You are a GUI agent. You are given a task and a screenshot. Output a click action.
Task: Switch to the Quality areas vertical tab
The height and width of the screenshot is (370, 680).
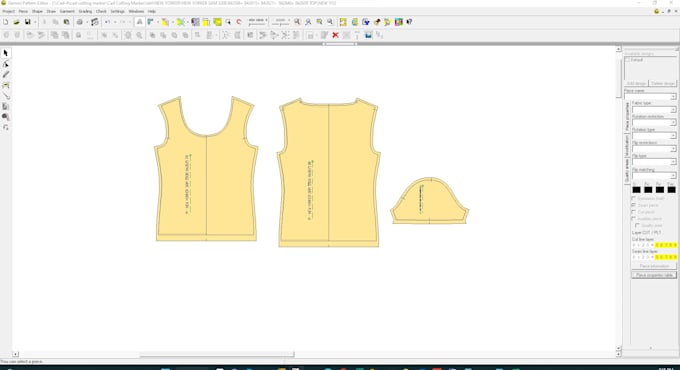pos(627,170)
